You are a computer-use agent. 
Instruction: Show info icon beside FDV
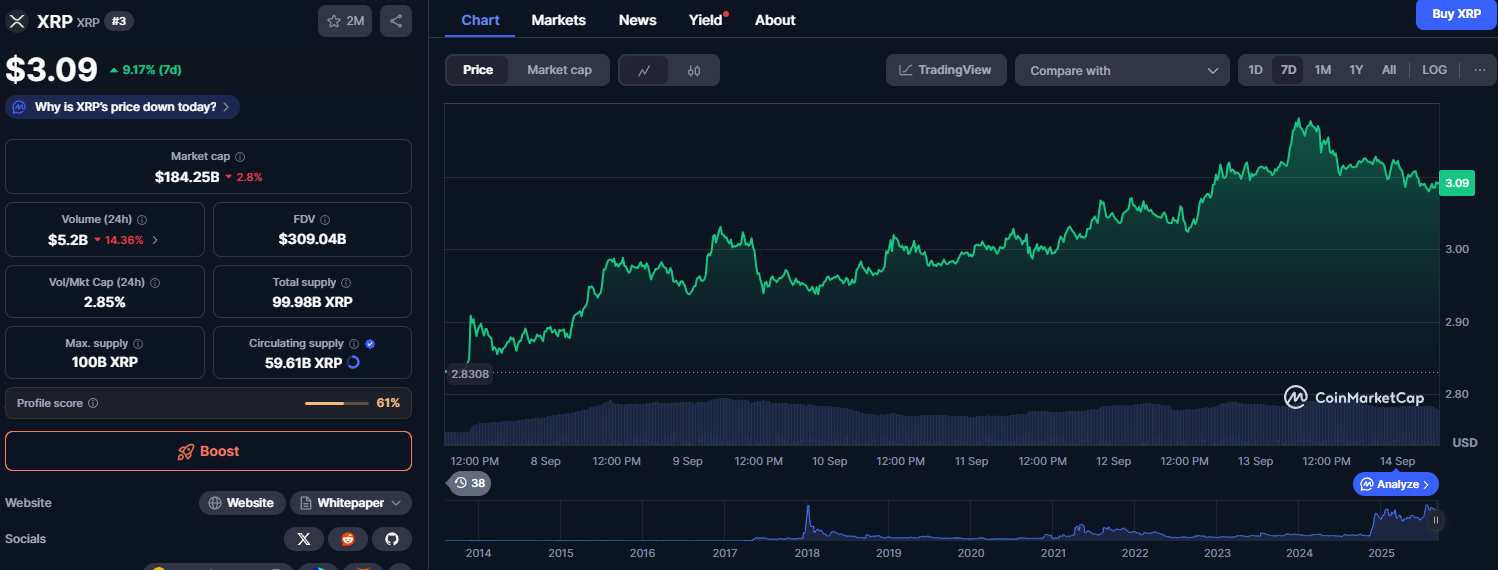[325, 219]
